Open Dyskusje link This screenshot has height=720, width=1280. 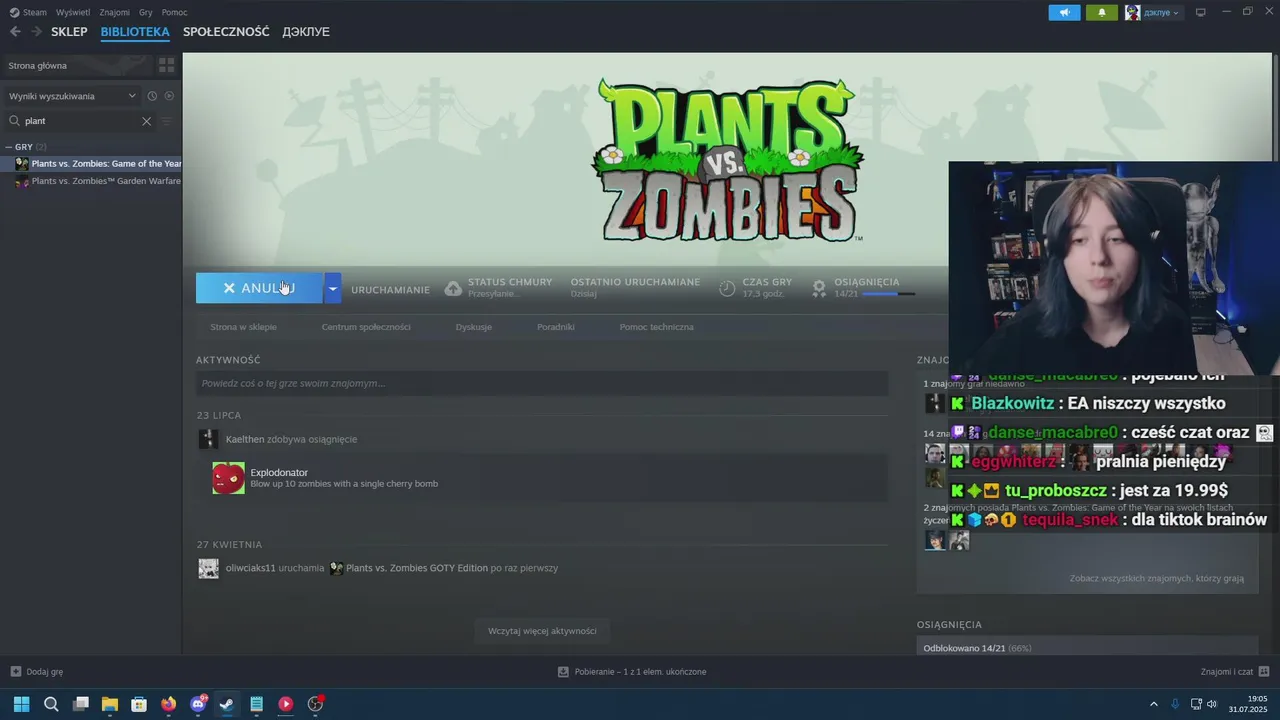click(x=474, y=327)
